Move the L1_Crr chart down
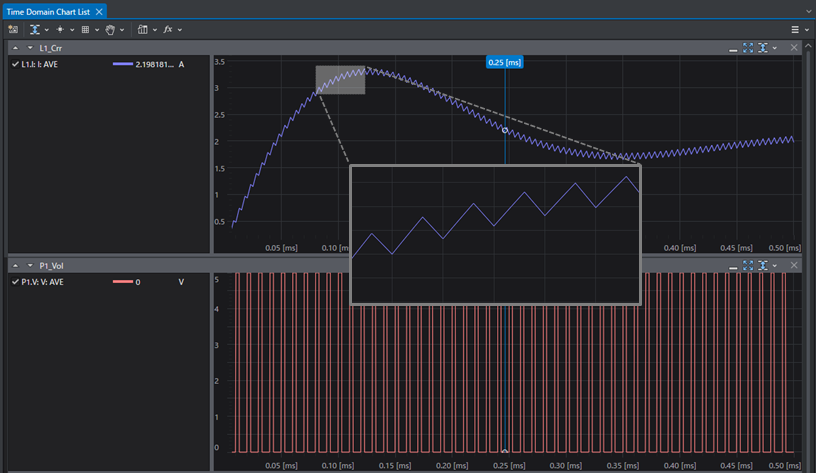 tap(30, 48)
